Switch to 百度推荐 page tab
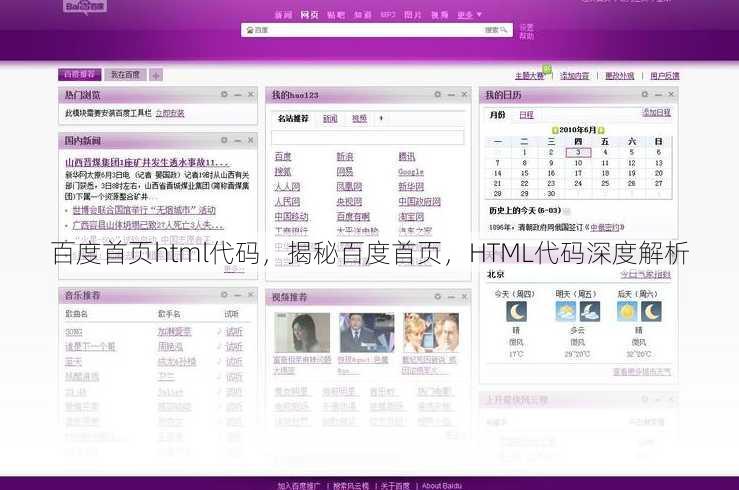Screen dimensions: 739x490 (x=80, y=74)
